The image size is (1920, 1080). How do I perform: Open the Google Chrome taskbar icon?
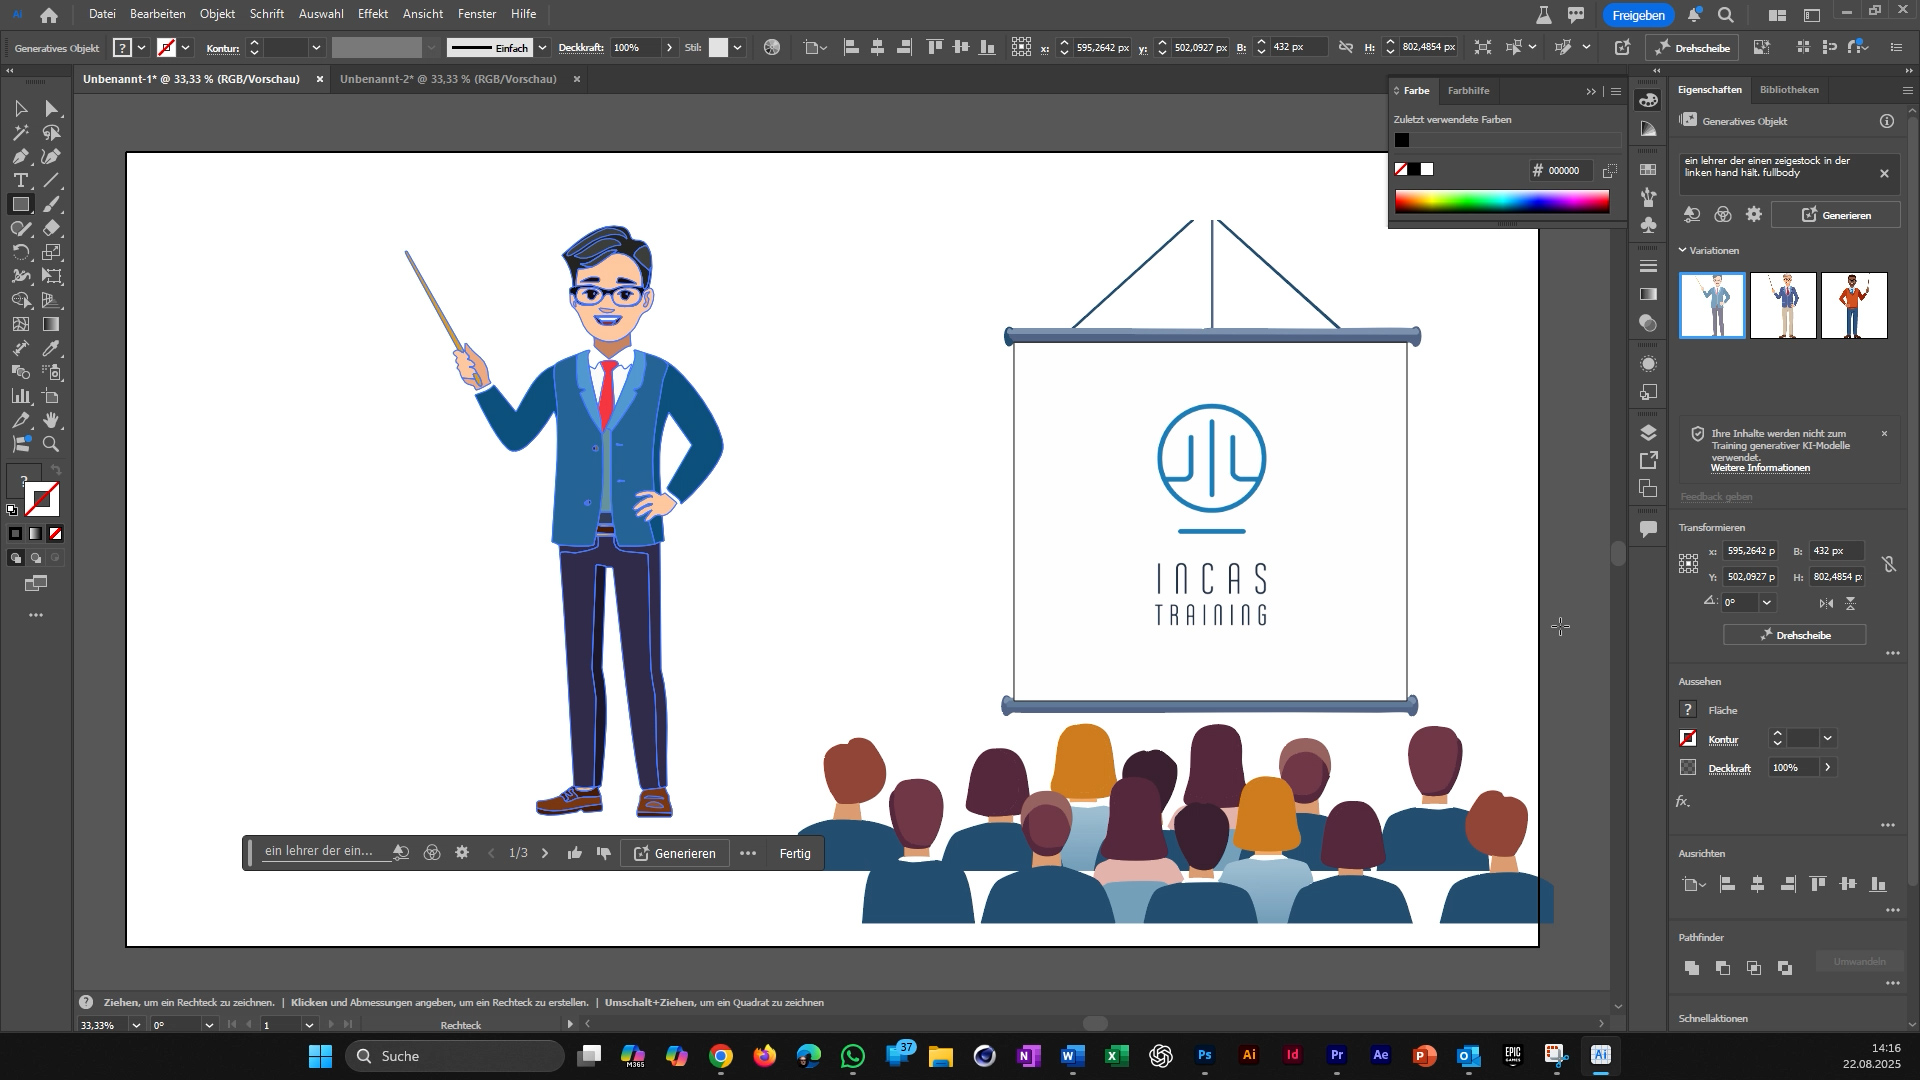[x=721, y=1055]
